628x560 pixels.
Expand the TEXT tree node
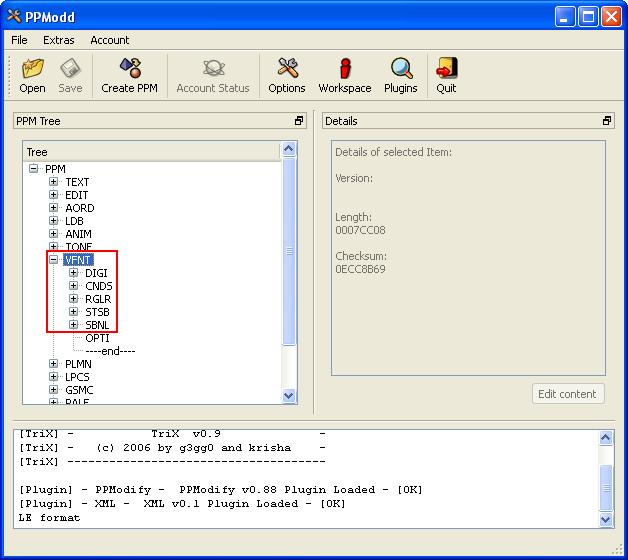pyautogui.click(x=53, y=182)
